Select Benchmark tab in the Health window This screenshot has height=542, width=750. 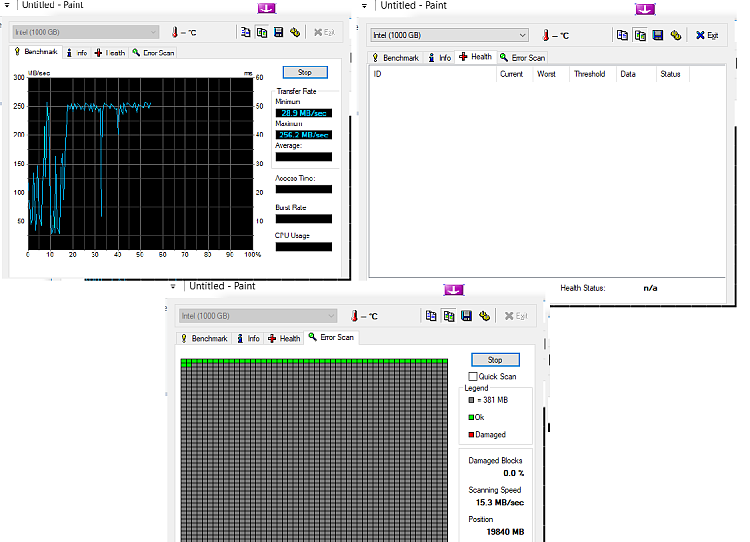tap(395, 57)
